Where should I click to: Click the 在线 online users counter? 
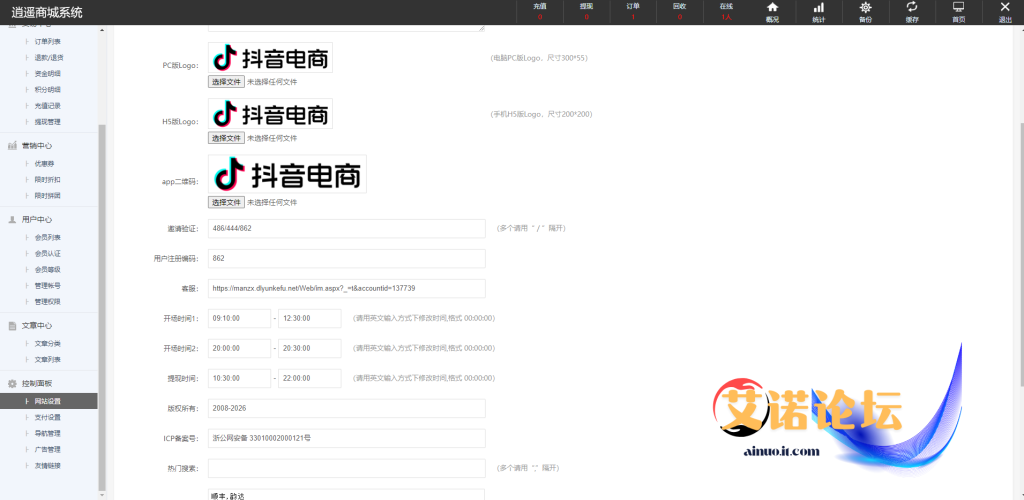point(726,11)
